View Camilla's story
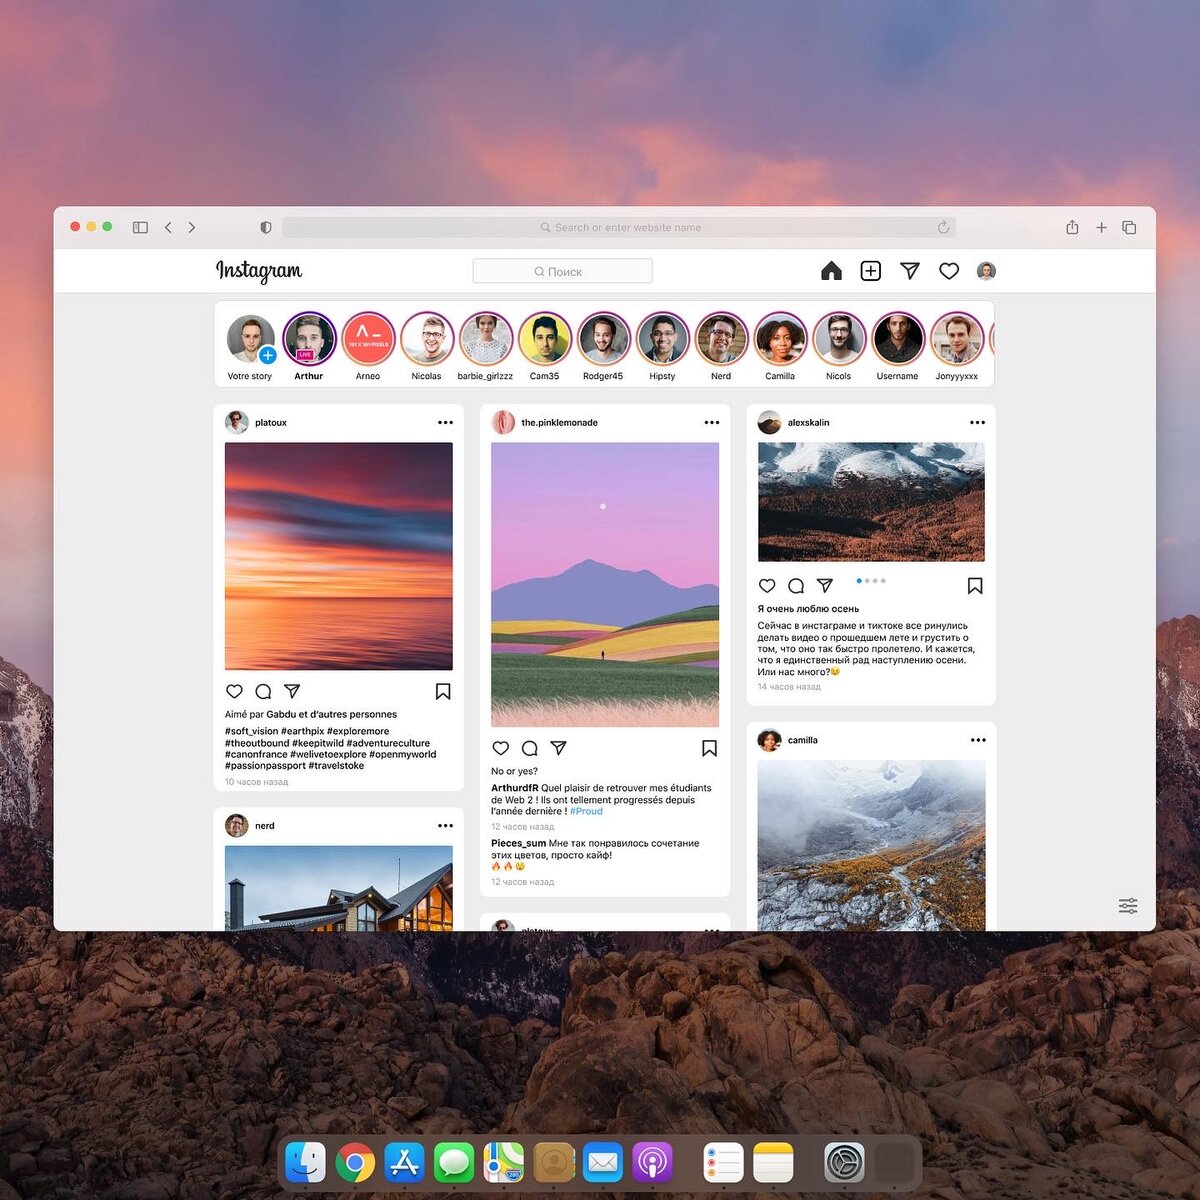This screenshot has width=1200, height=1200. click(780, 339)
